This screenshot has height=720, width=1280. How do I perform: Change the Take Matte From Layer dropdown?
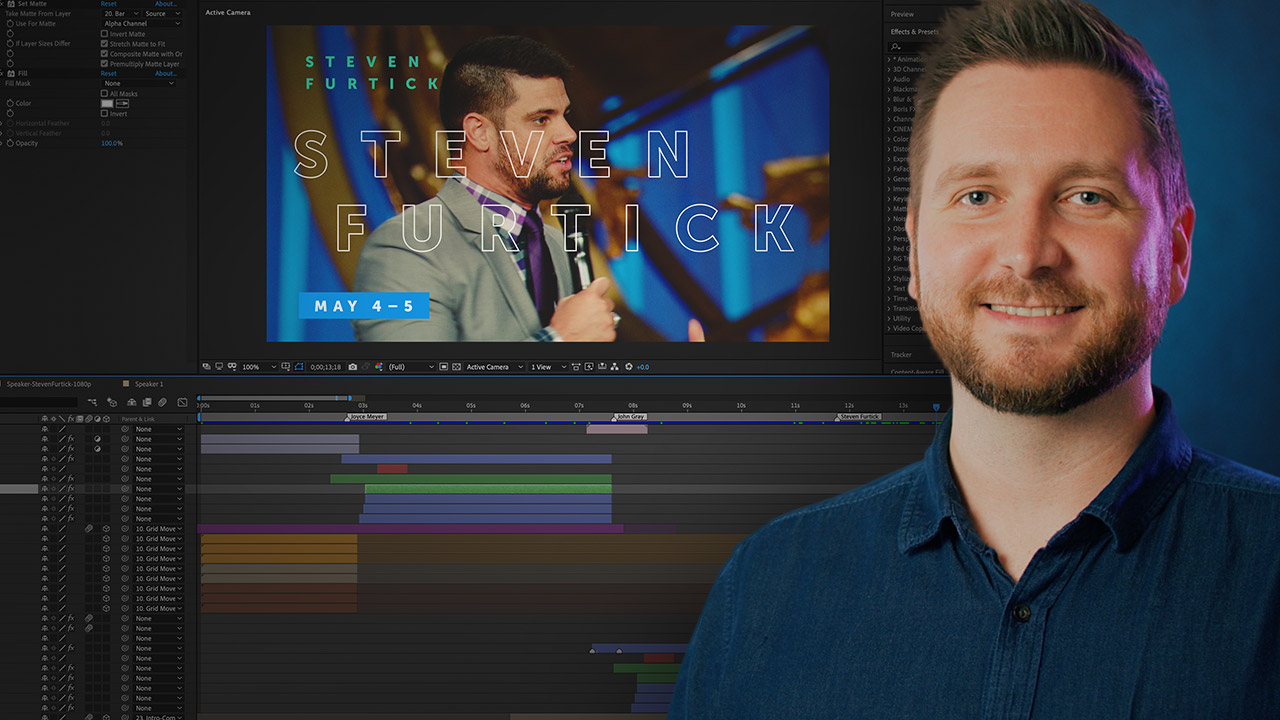(121, 14)
